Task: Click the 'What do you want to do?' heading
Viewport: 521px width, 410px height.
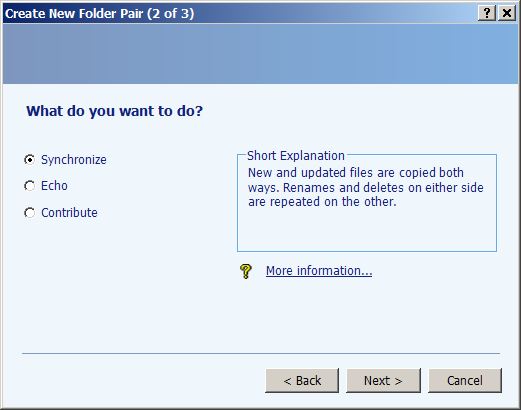Action: tap(114, 111)
